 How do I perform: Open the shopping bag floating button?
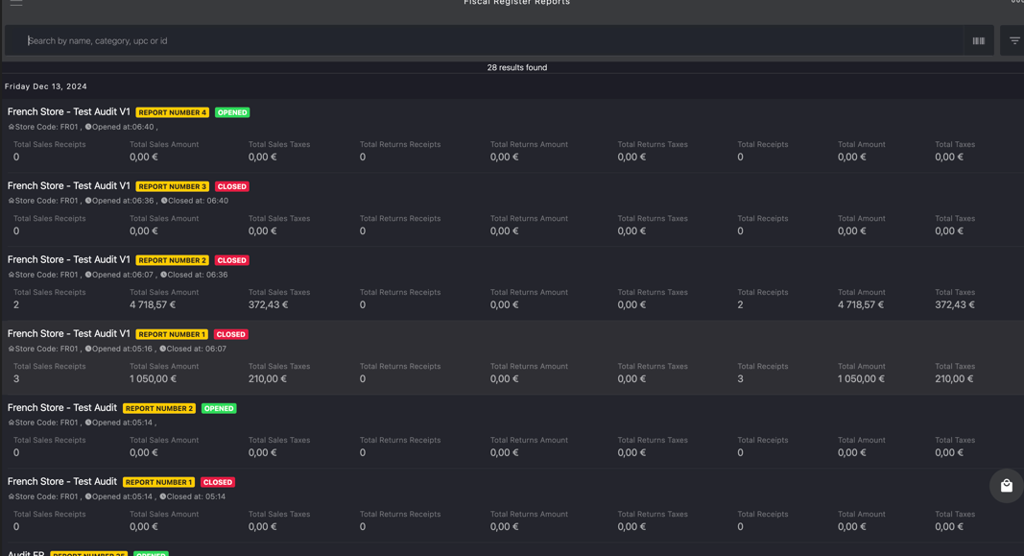pyautogui.click(x=1006, y=485)
